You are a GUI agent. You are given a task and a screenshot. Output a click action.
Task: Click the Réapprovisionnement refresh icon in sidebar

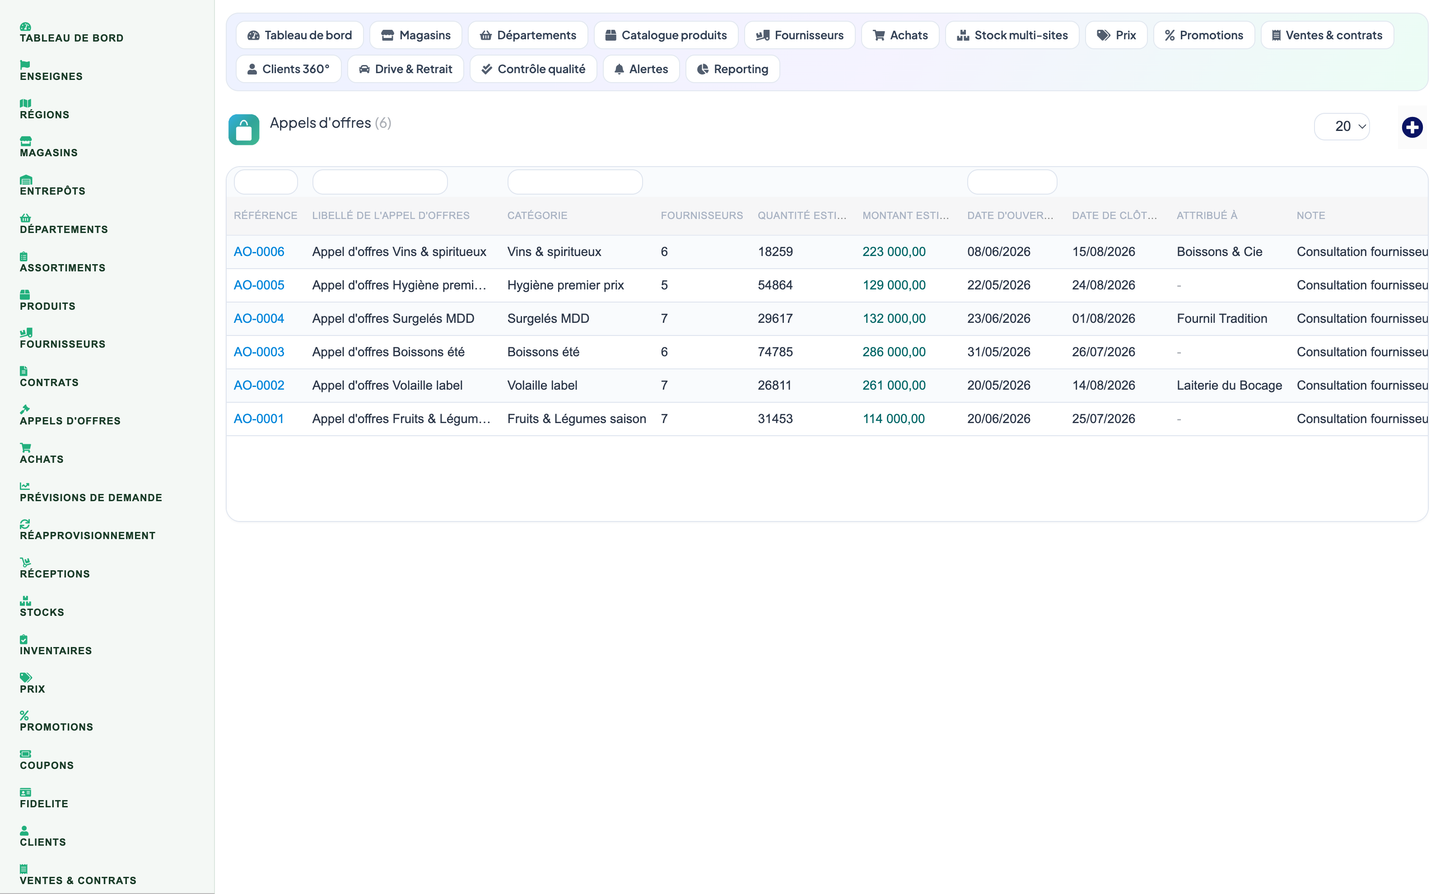(25, 524)
